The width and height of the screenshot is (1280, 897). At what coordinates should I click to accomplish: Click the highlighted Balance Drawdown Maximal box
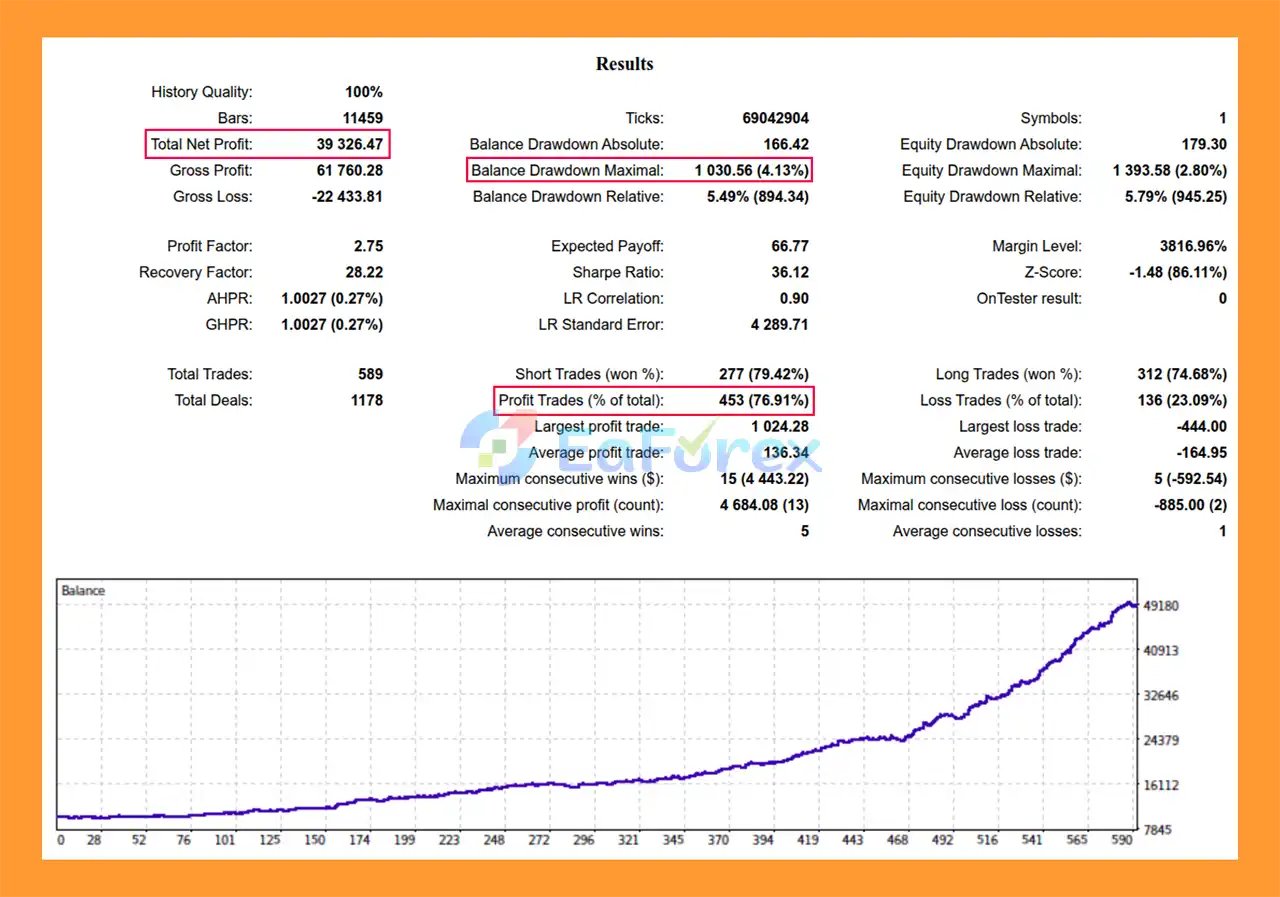click(639, 170)
